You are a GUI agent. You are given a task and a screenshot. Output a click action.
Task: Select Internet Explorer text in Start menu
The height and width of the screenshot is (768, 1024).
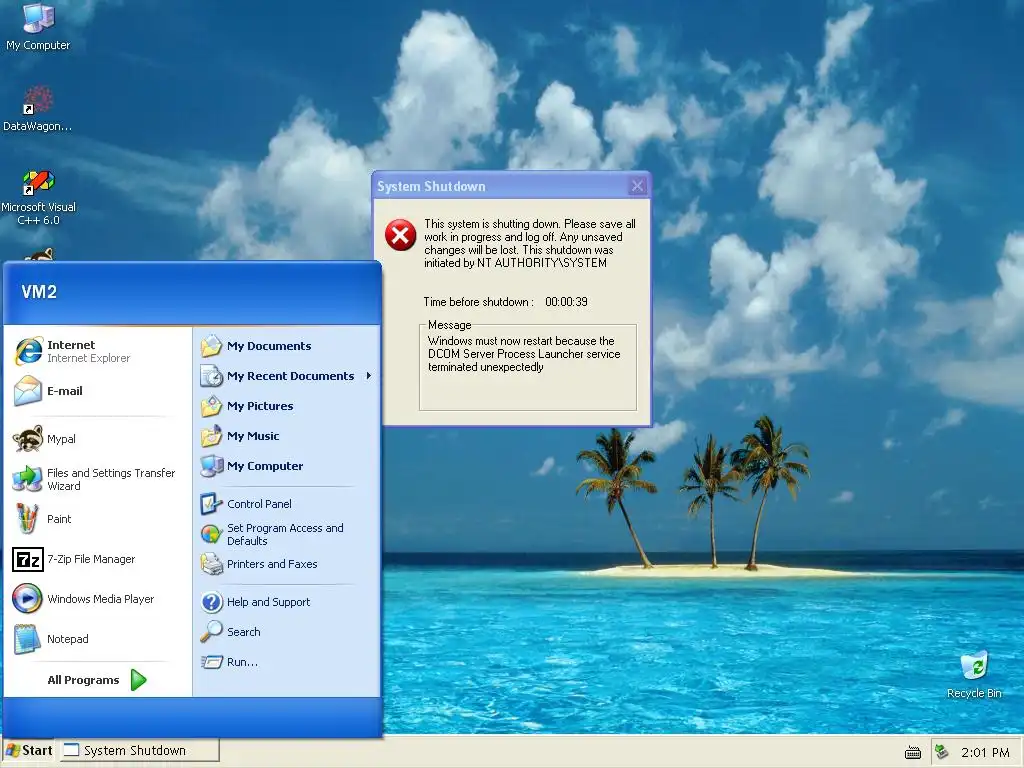88,358
